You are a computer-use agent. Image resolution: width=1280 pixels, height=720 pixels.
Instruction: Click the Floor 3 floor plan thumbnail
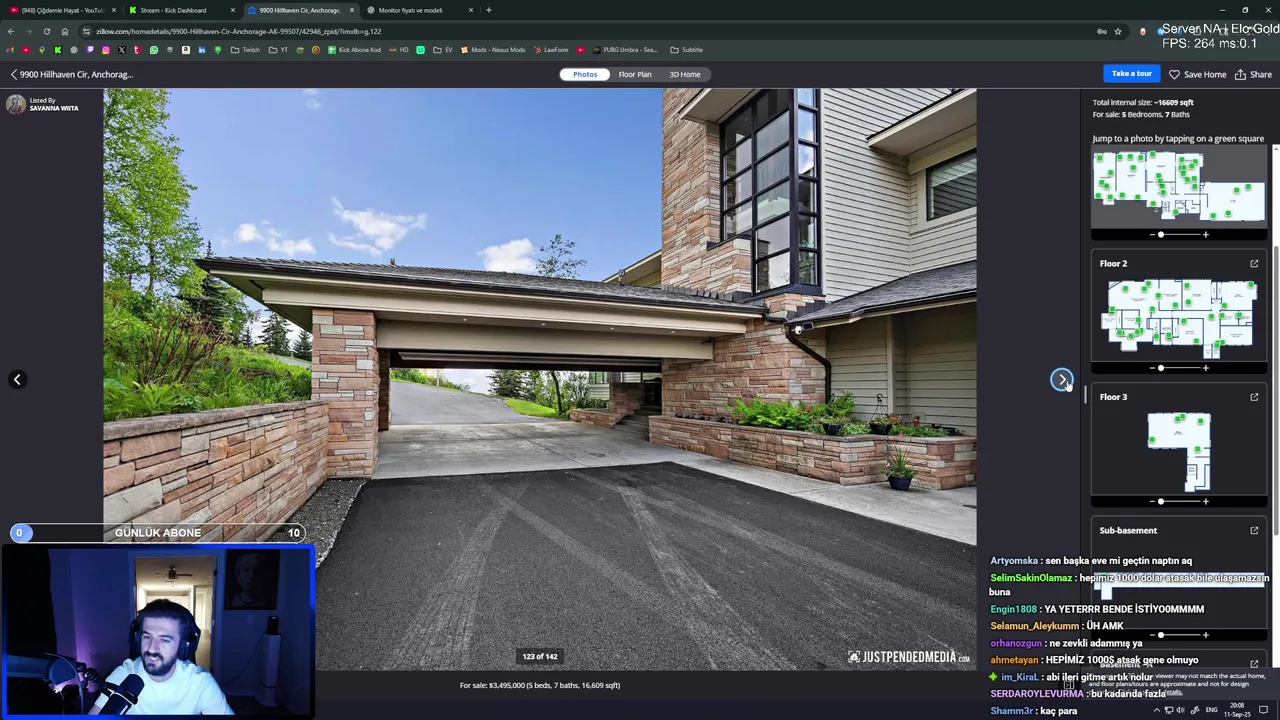pyautogui.click(x=1179, y=452)
